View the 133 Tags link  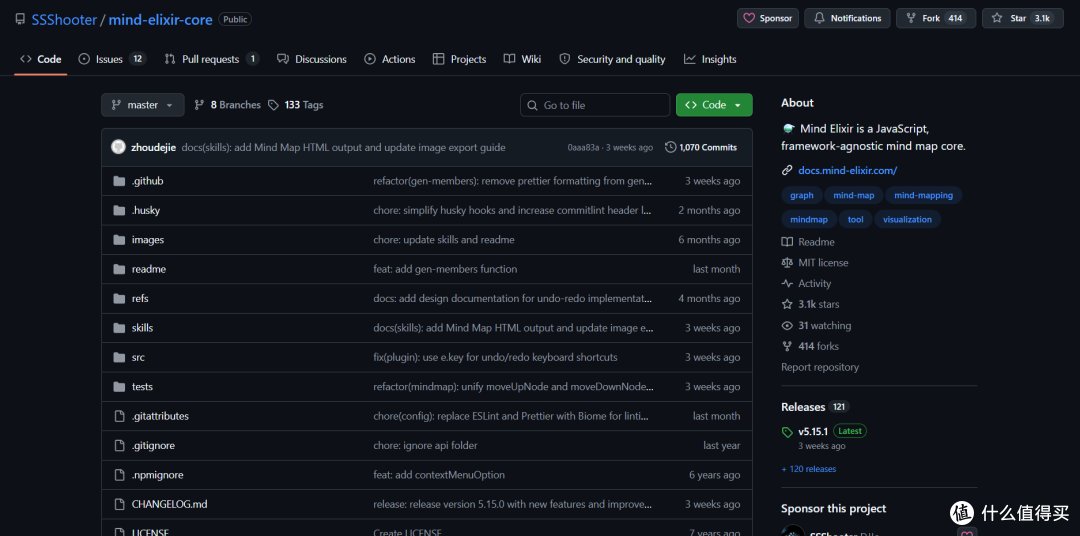pyautogui.click(x=295, y=105)
